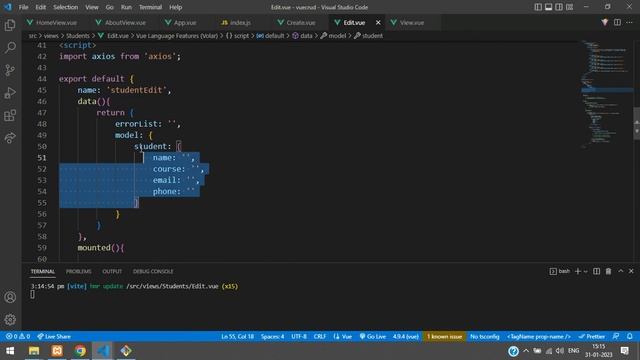Click Ln 55, Col 18 status item
Screen dimensions: 640x360
tap(237, 336)
